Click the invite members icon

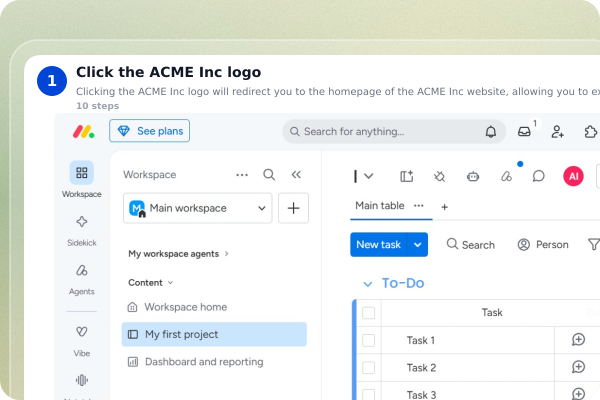(557, 132)
